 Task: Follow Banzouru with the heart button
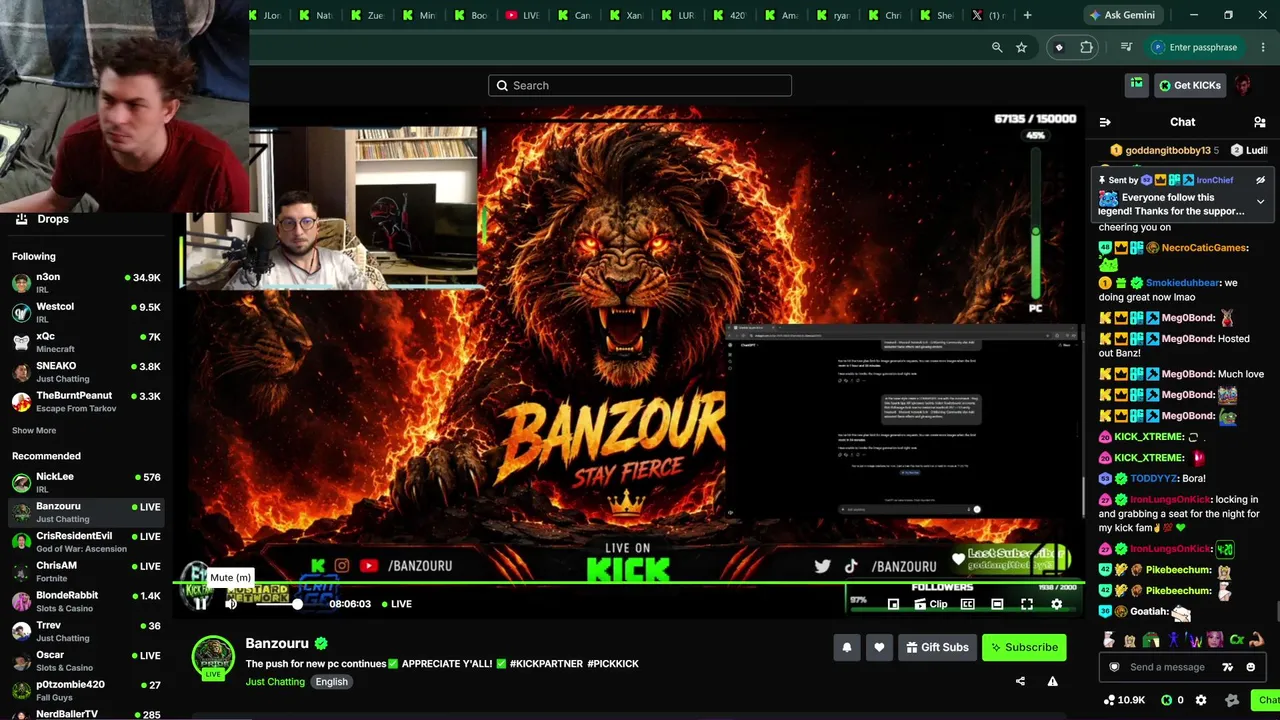pos(879,647)
